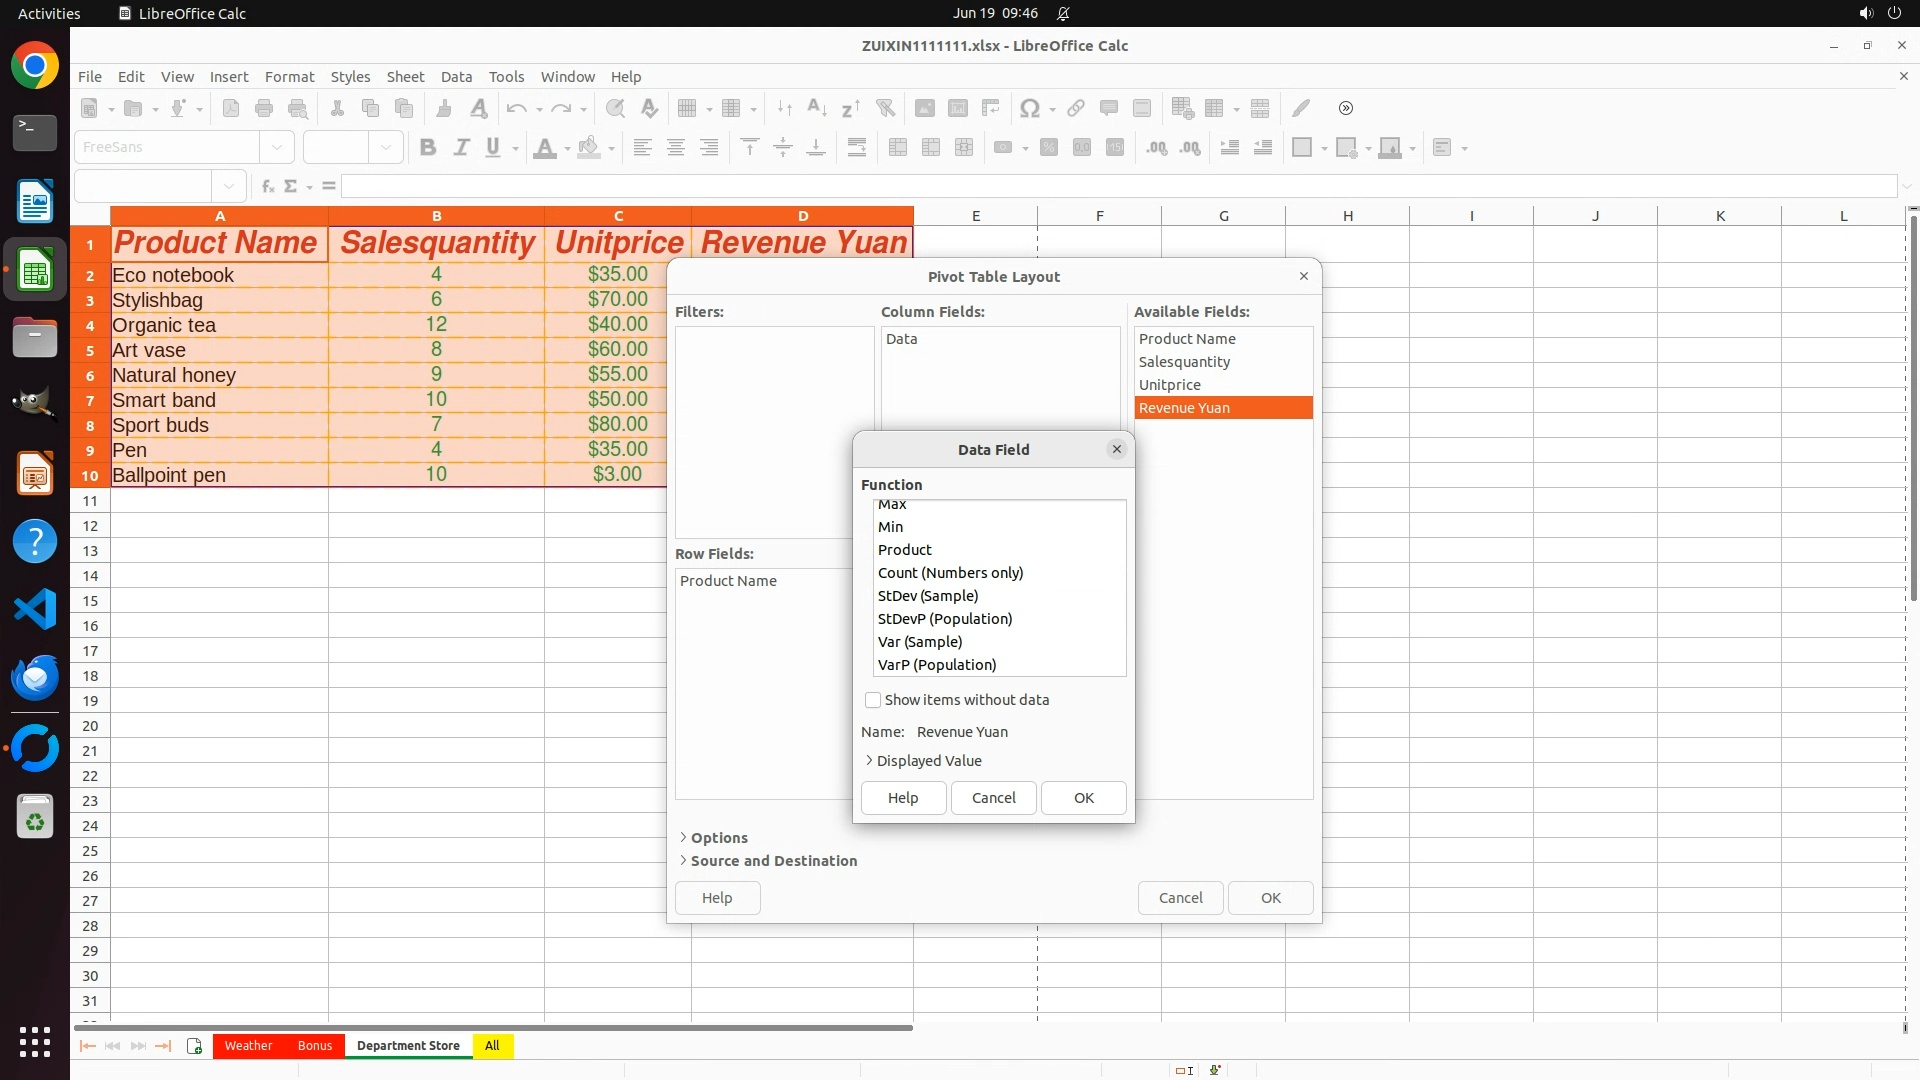The width and height of the screenshot is (1920, 1080).
Task: Click the Bold formatting icon
Action: click(428, 148)
